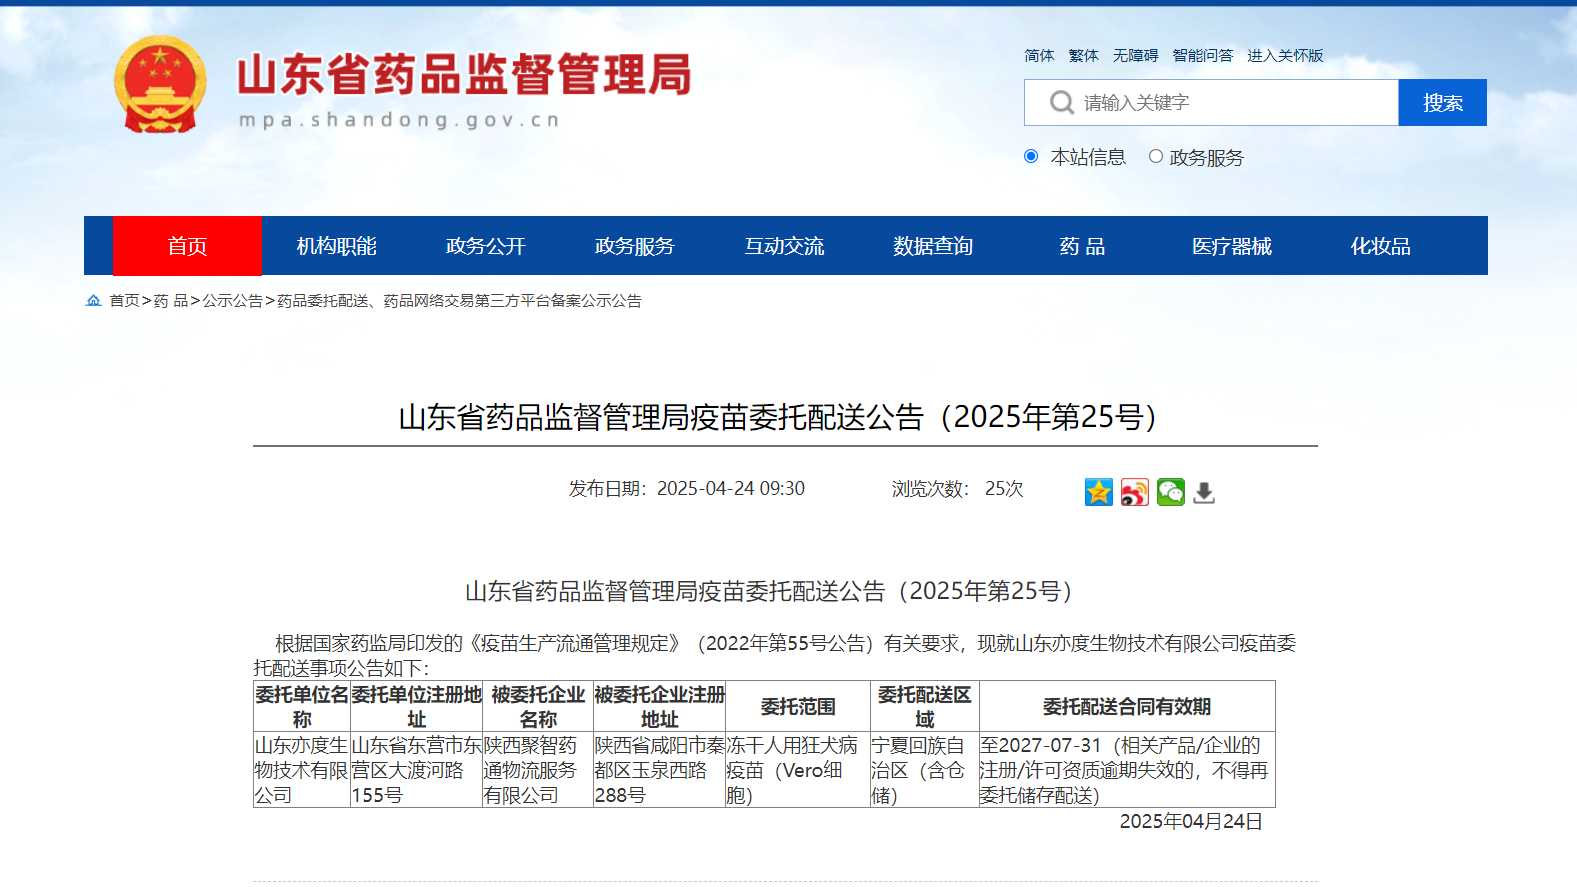The width and height of the screenshot is (1577, 887).
Task: Click cell 至2027-07-31 contract validity
Action: [1127, 770]
